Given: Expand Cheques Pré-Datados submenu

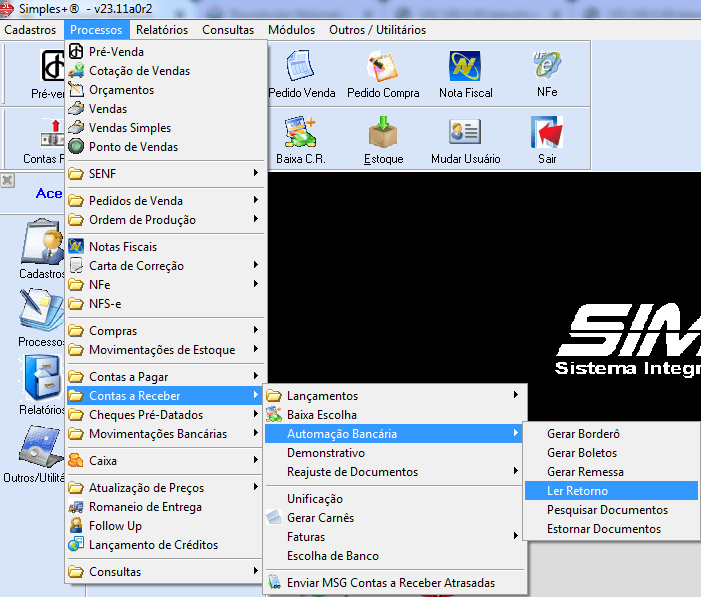Looking at the screenshot, I should click(x=166, y=415).
